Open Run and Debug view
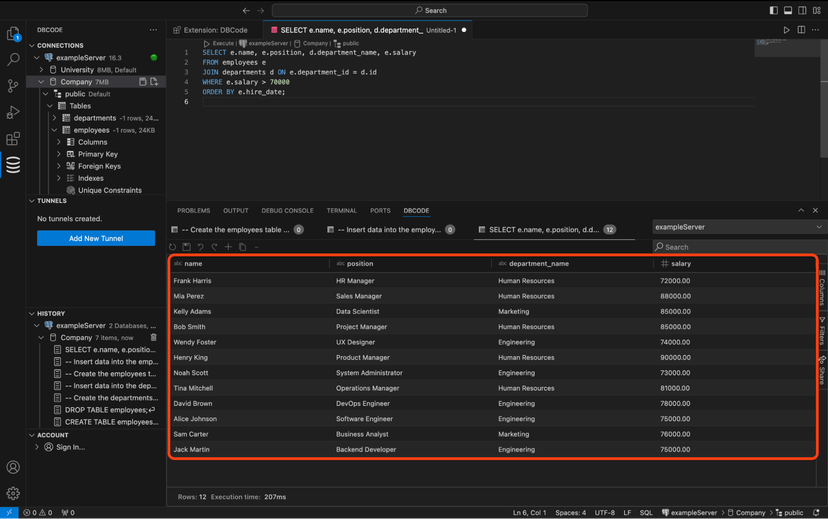Viewport: 828px width, 519px height. pyautogui.click(x=13, y=112)
